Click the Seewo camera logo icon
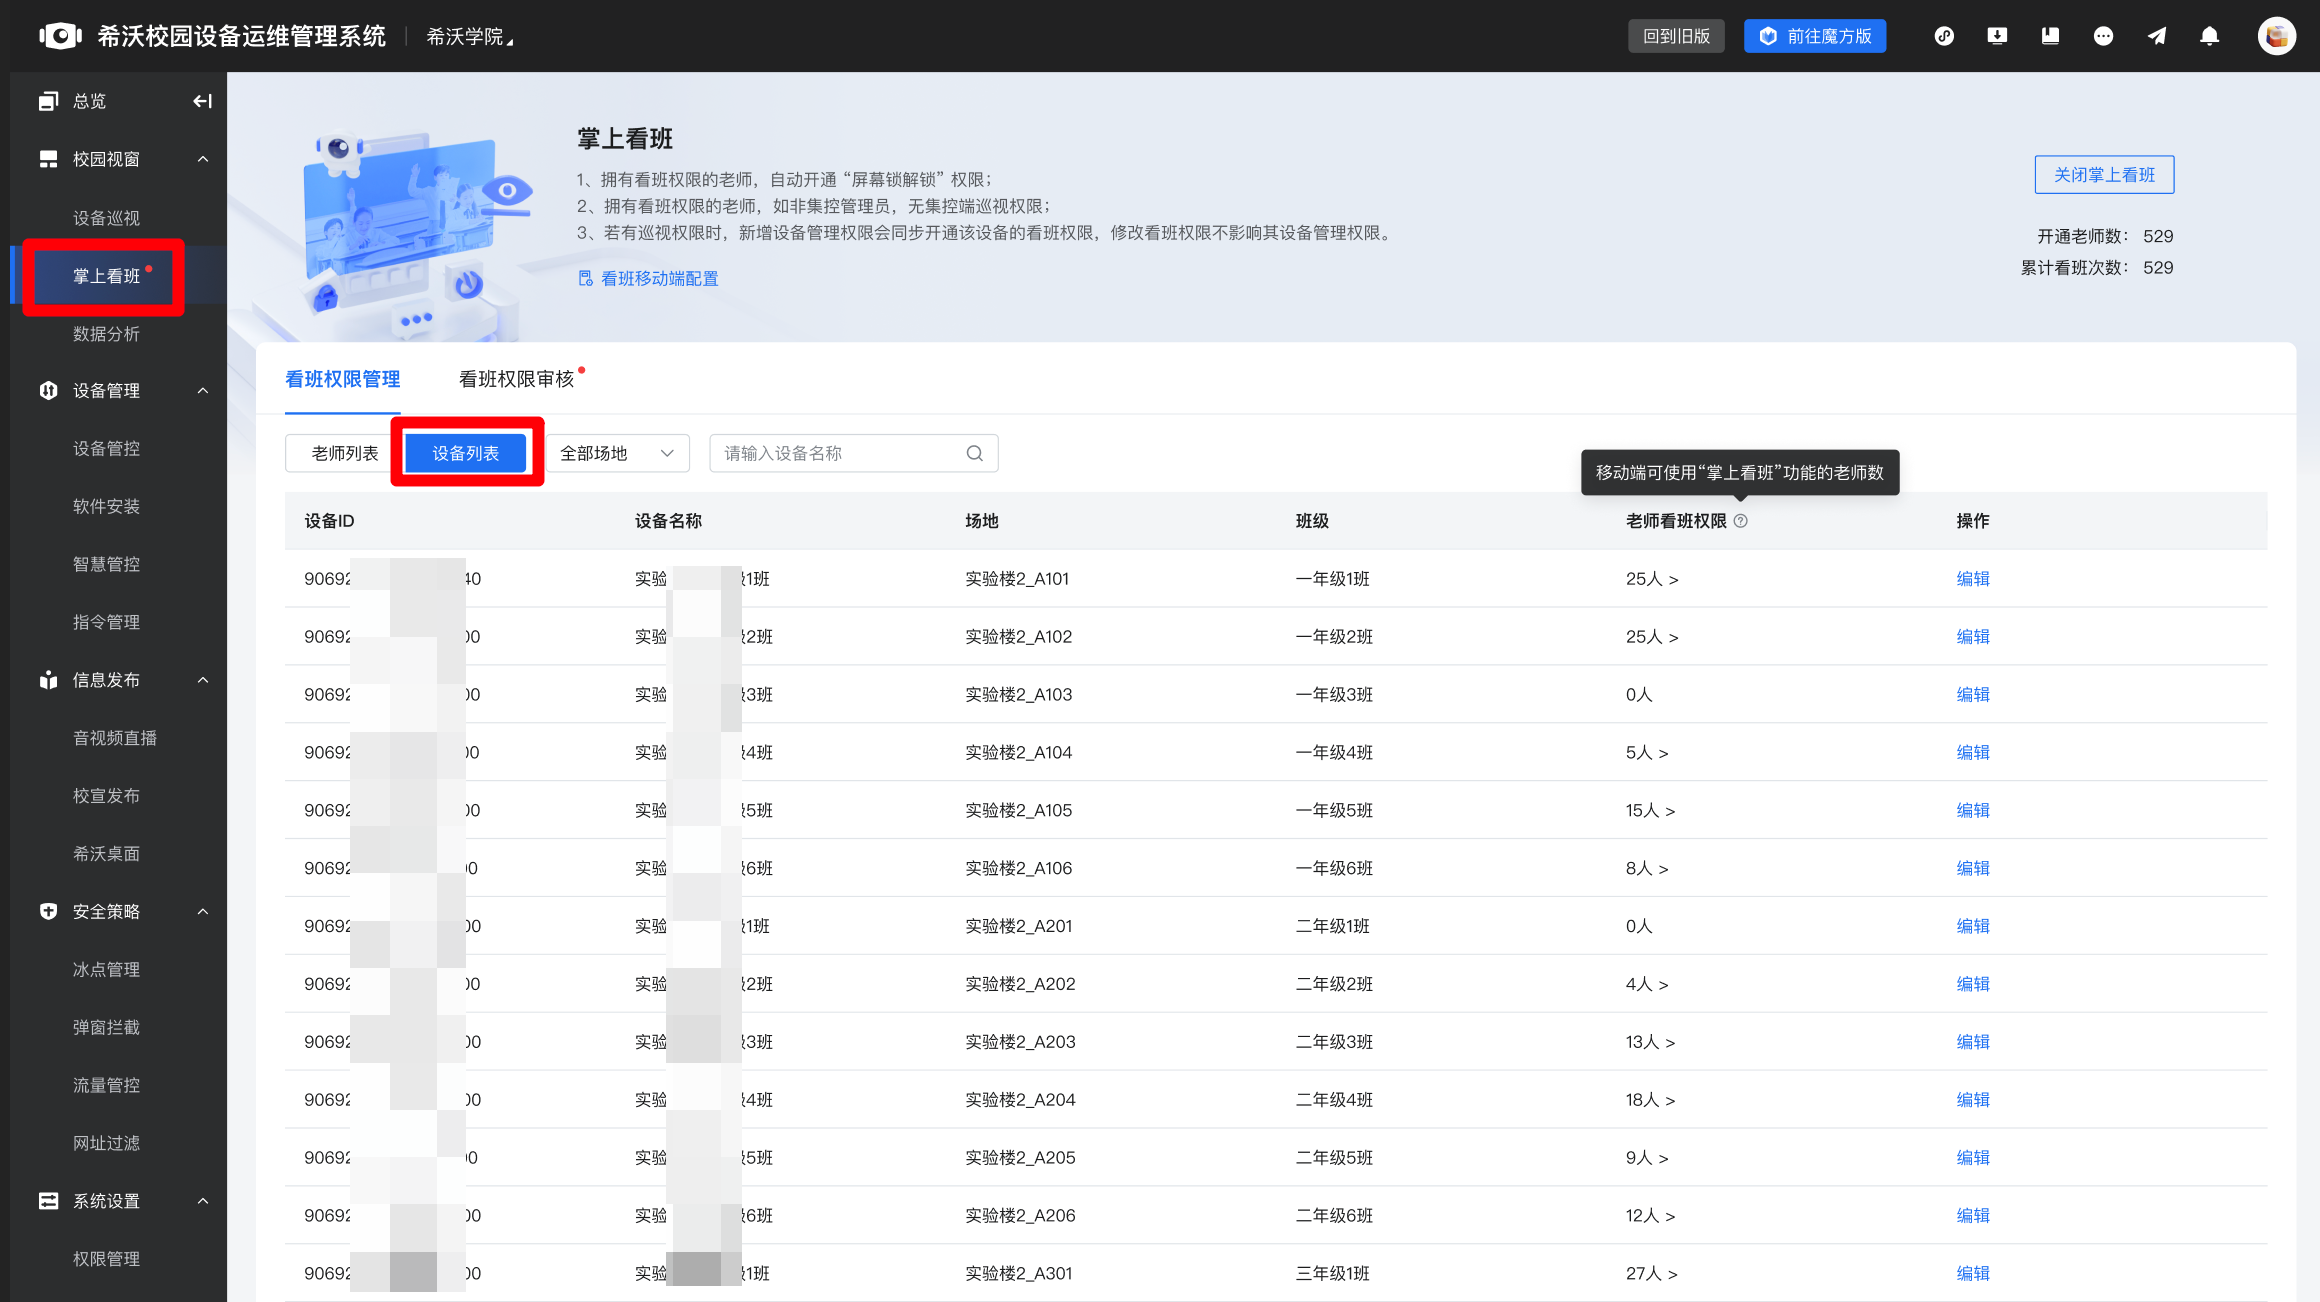The width and height of the screenshot is (2320, 1302). point(61,36)
